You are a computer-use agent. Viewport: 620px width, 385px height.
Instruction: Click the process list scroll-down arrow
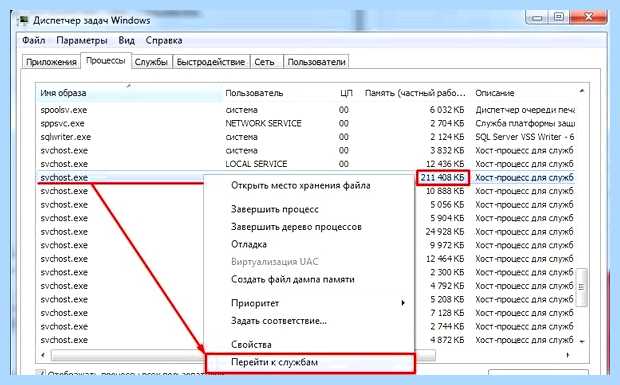click(582, 341)
